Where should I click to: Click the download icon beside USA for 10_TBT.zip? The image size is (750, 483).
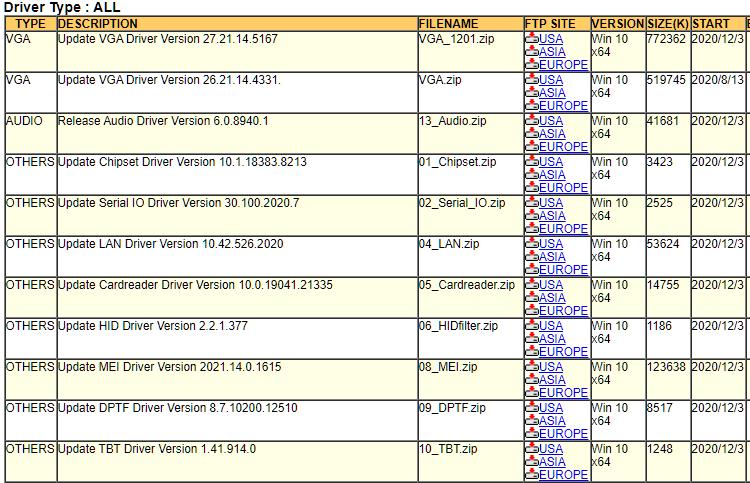pos(532,449)
